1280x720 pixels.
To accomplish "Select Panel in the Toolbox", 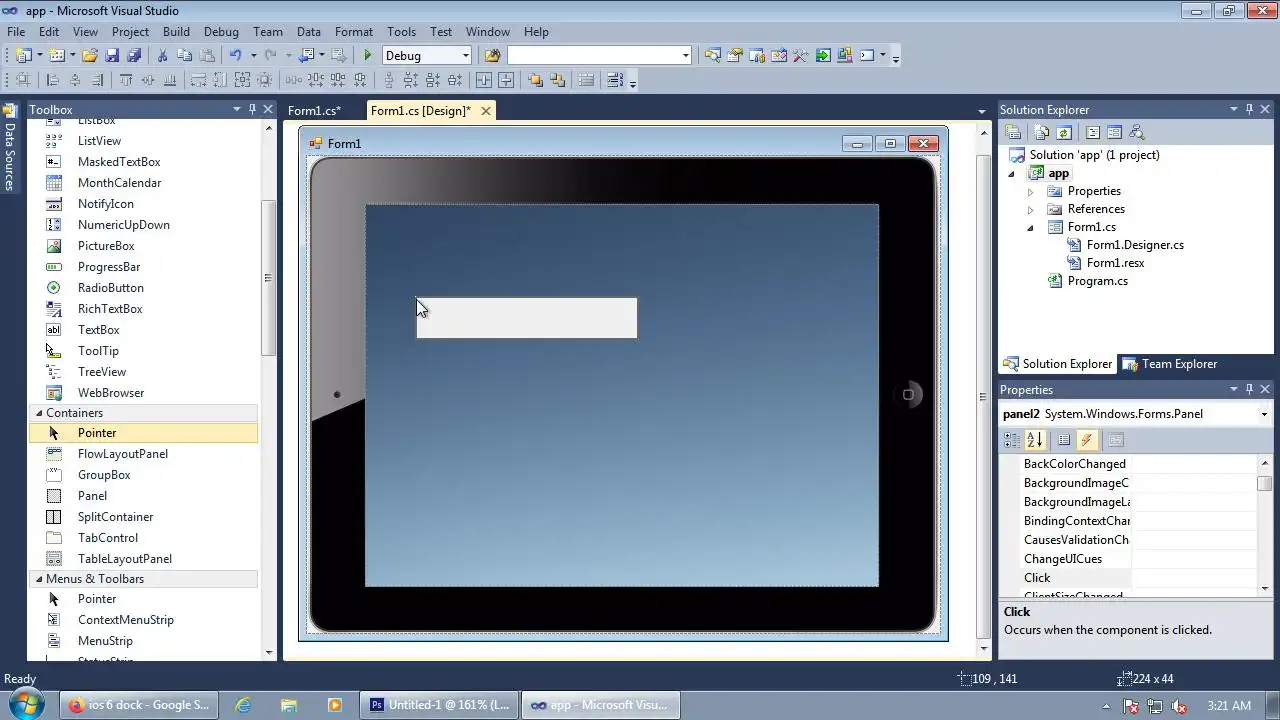I will click(92, 496).
